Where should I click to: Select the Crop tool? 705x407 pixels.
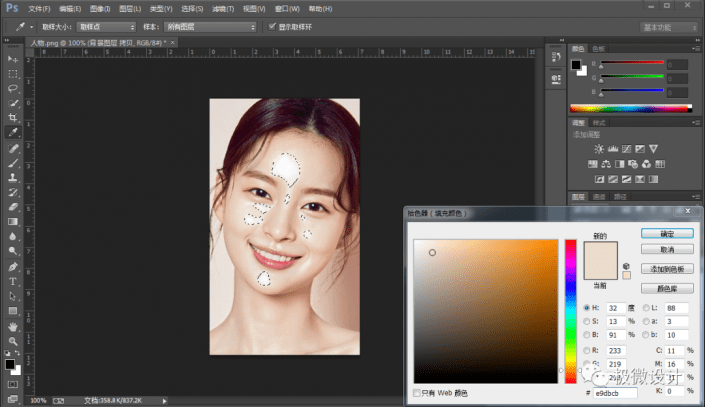[13, 117]
